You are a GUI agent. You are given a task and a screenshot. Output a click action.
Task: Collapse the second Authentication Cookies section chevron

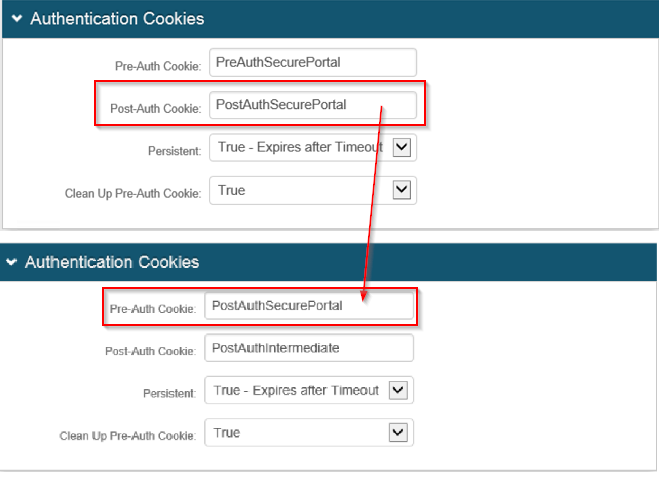pyautogui.click(x=11, y=262)
